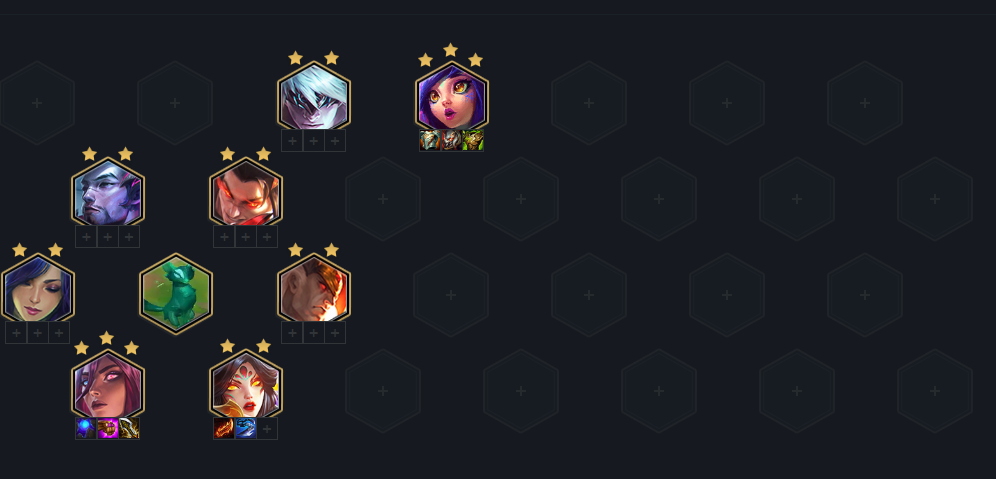Click the blue orb item under pink-haired champion
Screen dimensions: 996x479
(86, 428)
